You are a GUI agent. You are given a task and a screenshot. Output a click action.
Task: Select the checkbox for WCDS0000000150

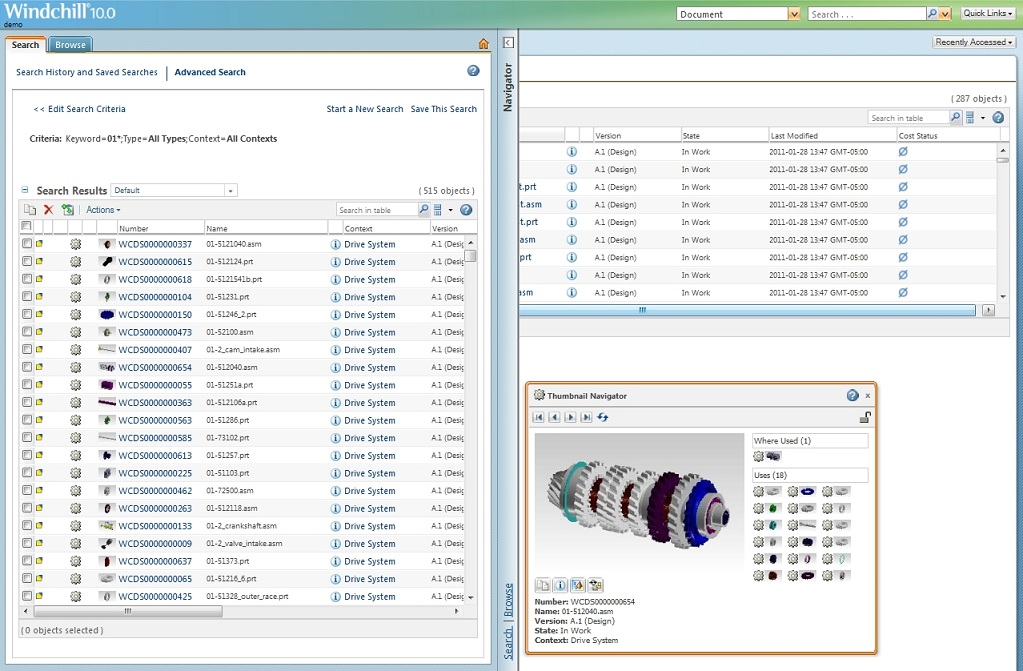[x=26, y=315]
